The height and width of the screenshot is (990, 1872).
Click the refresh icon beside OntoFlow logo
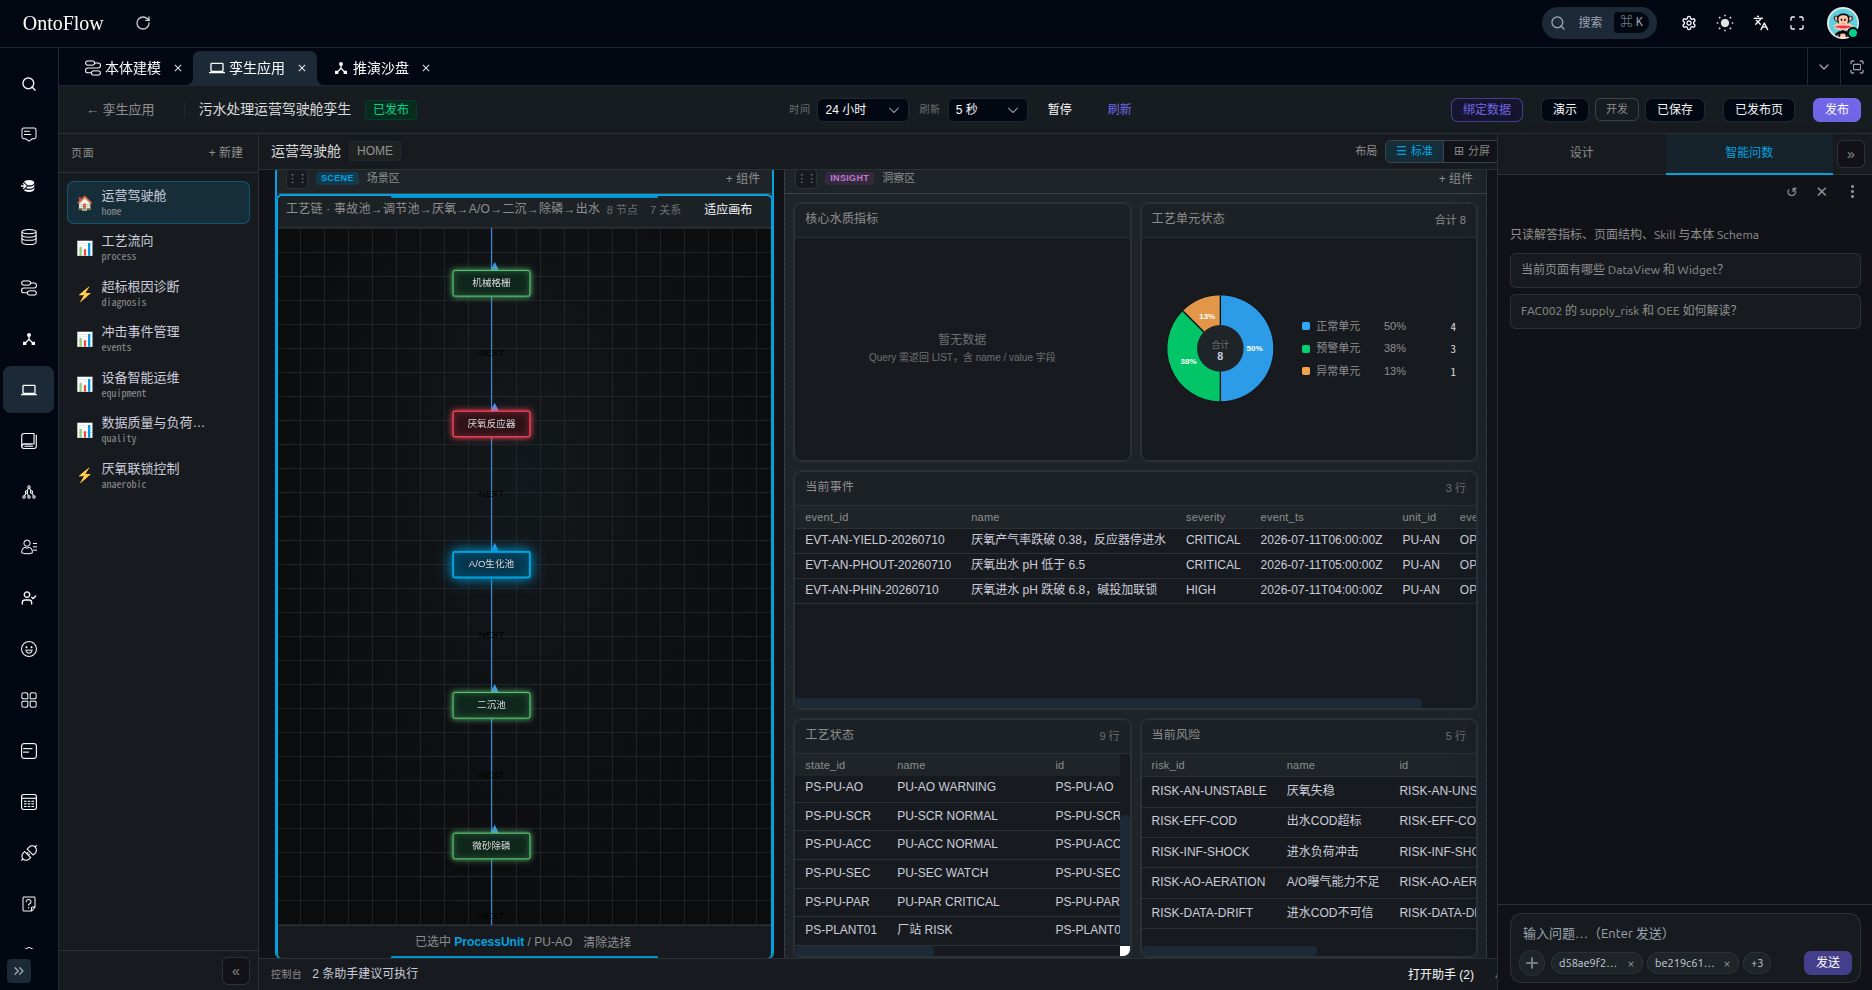(143, 23)
